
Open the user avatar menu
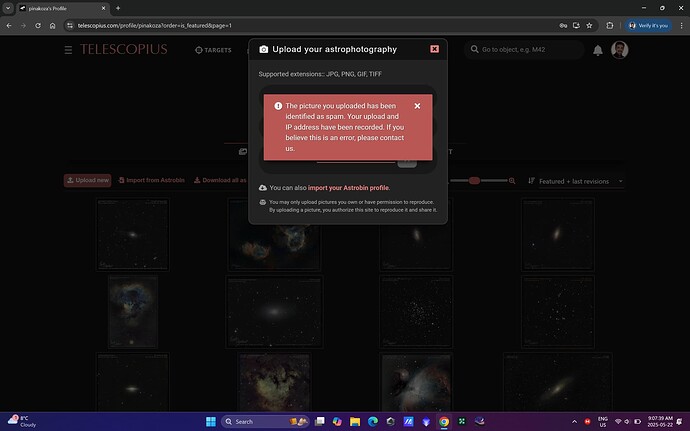click(x=619, y=50)
